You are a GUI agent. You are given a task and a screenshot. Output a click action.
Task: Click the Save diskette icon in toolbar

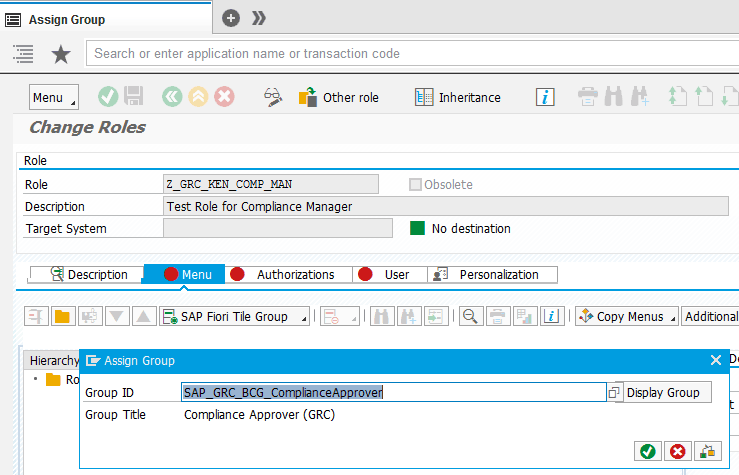click(x=134, y=97)
